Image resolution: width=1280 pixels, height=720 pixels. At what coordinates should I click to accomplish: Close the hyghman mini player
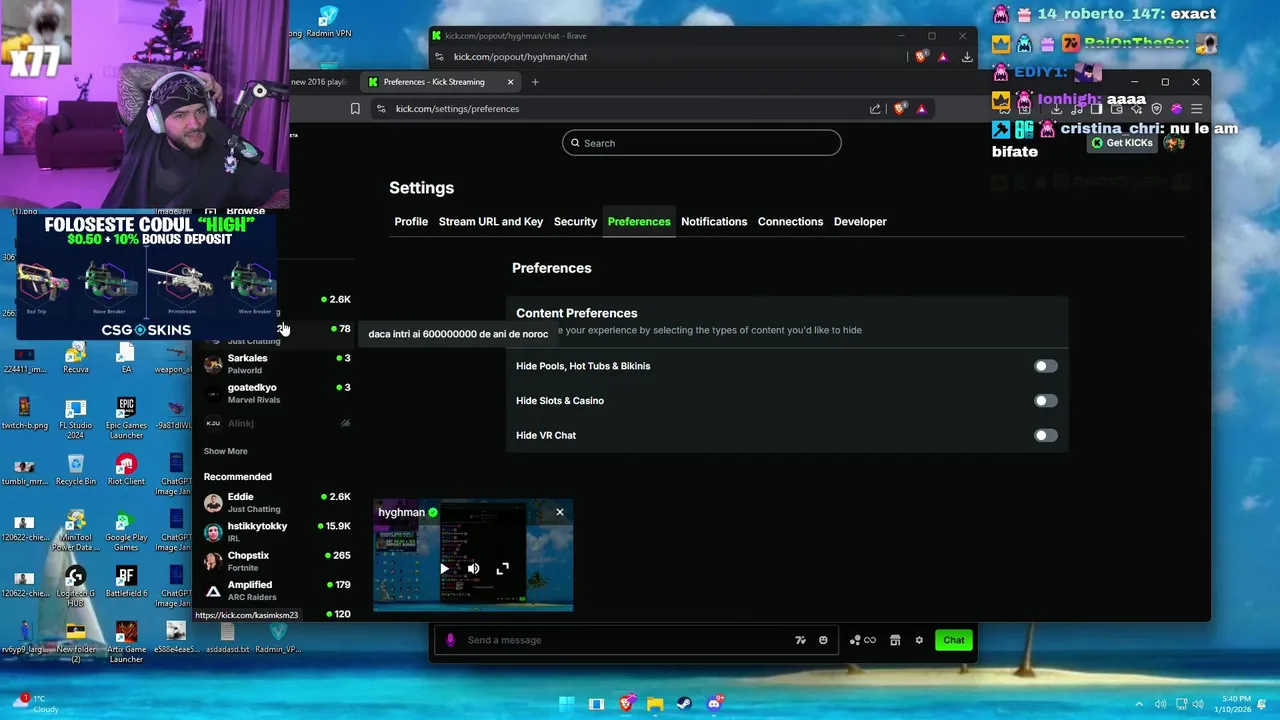[560, 513]
